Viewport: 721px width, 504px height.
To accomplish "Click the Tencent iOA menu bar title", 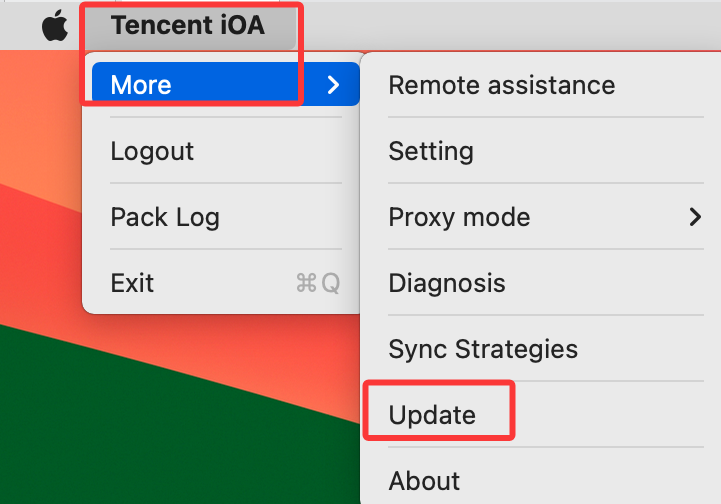I will point(188,25).
